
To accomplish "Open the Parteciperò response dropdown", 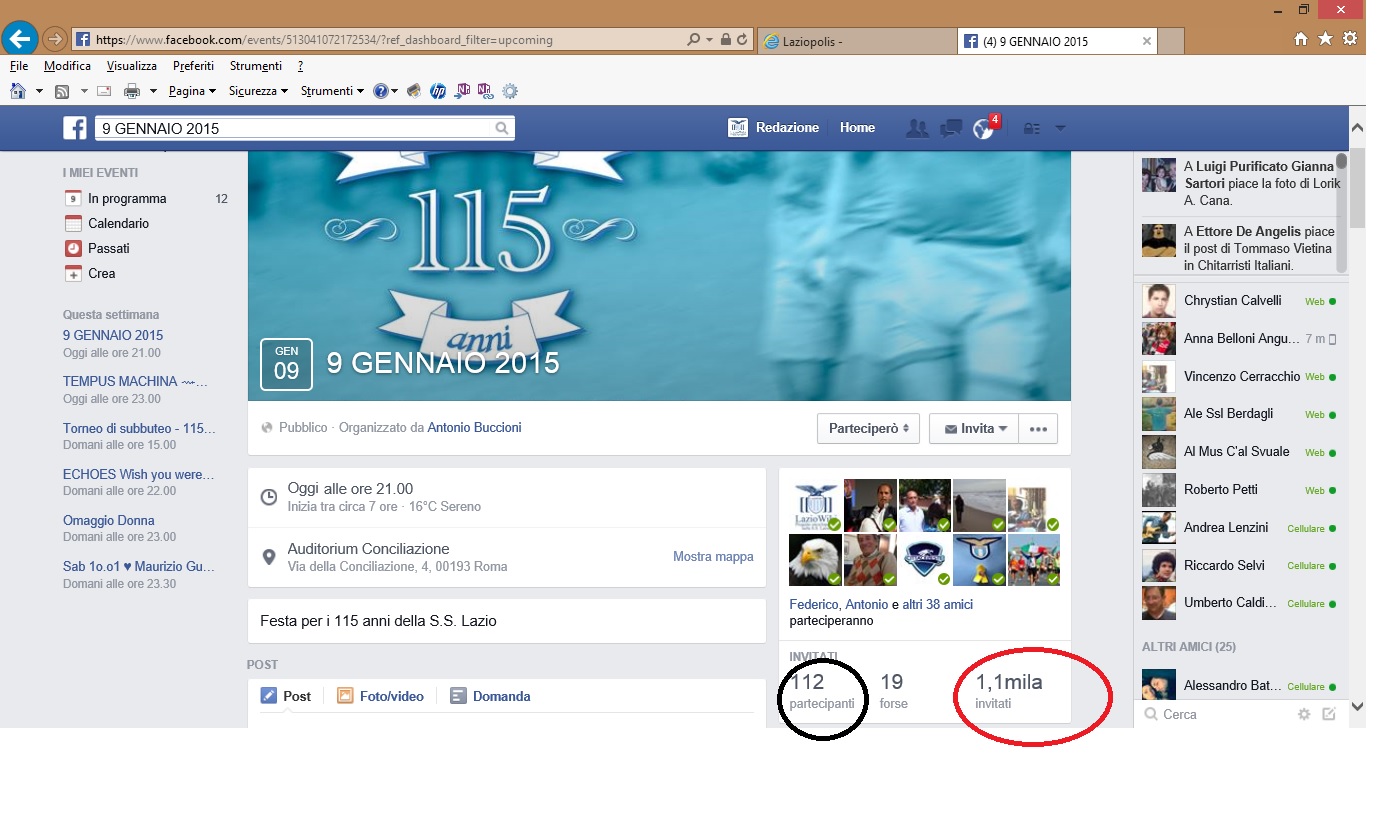I will [x=867, y=429].
